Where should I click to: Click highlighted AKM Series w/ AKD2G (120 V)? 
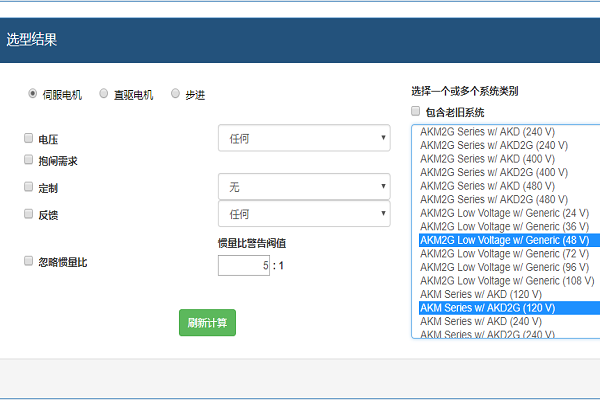pyautogui.click(x=509, y=308)
